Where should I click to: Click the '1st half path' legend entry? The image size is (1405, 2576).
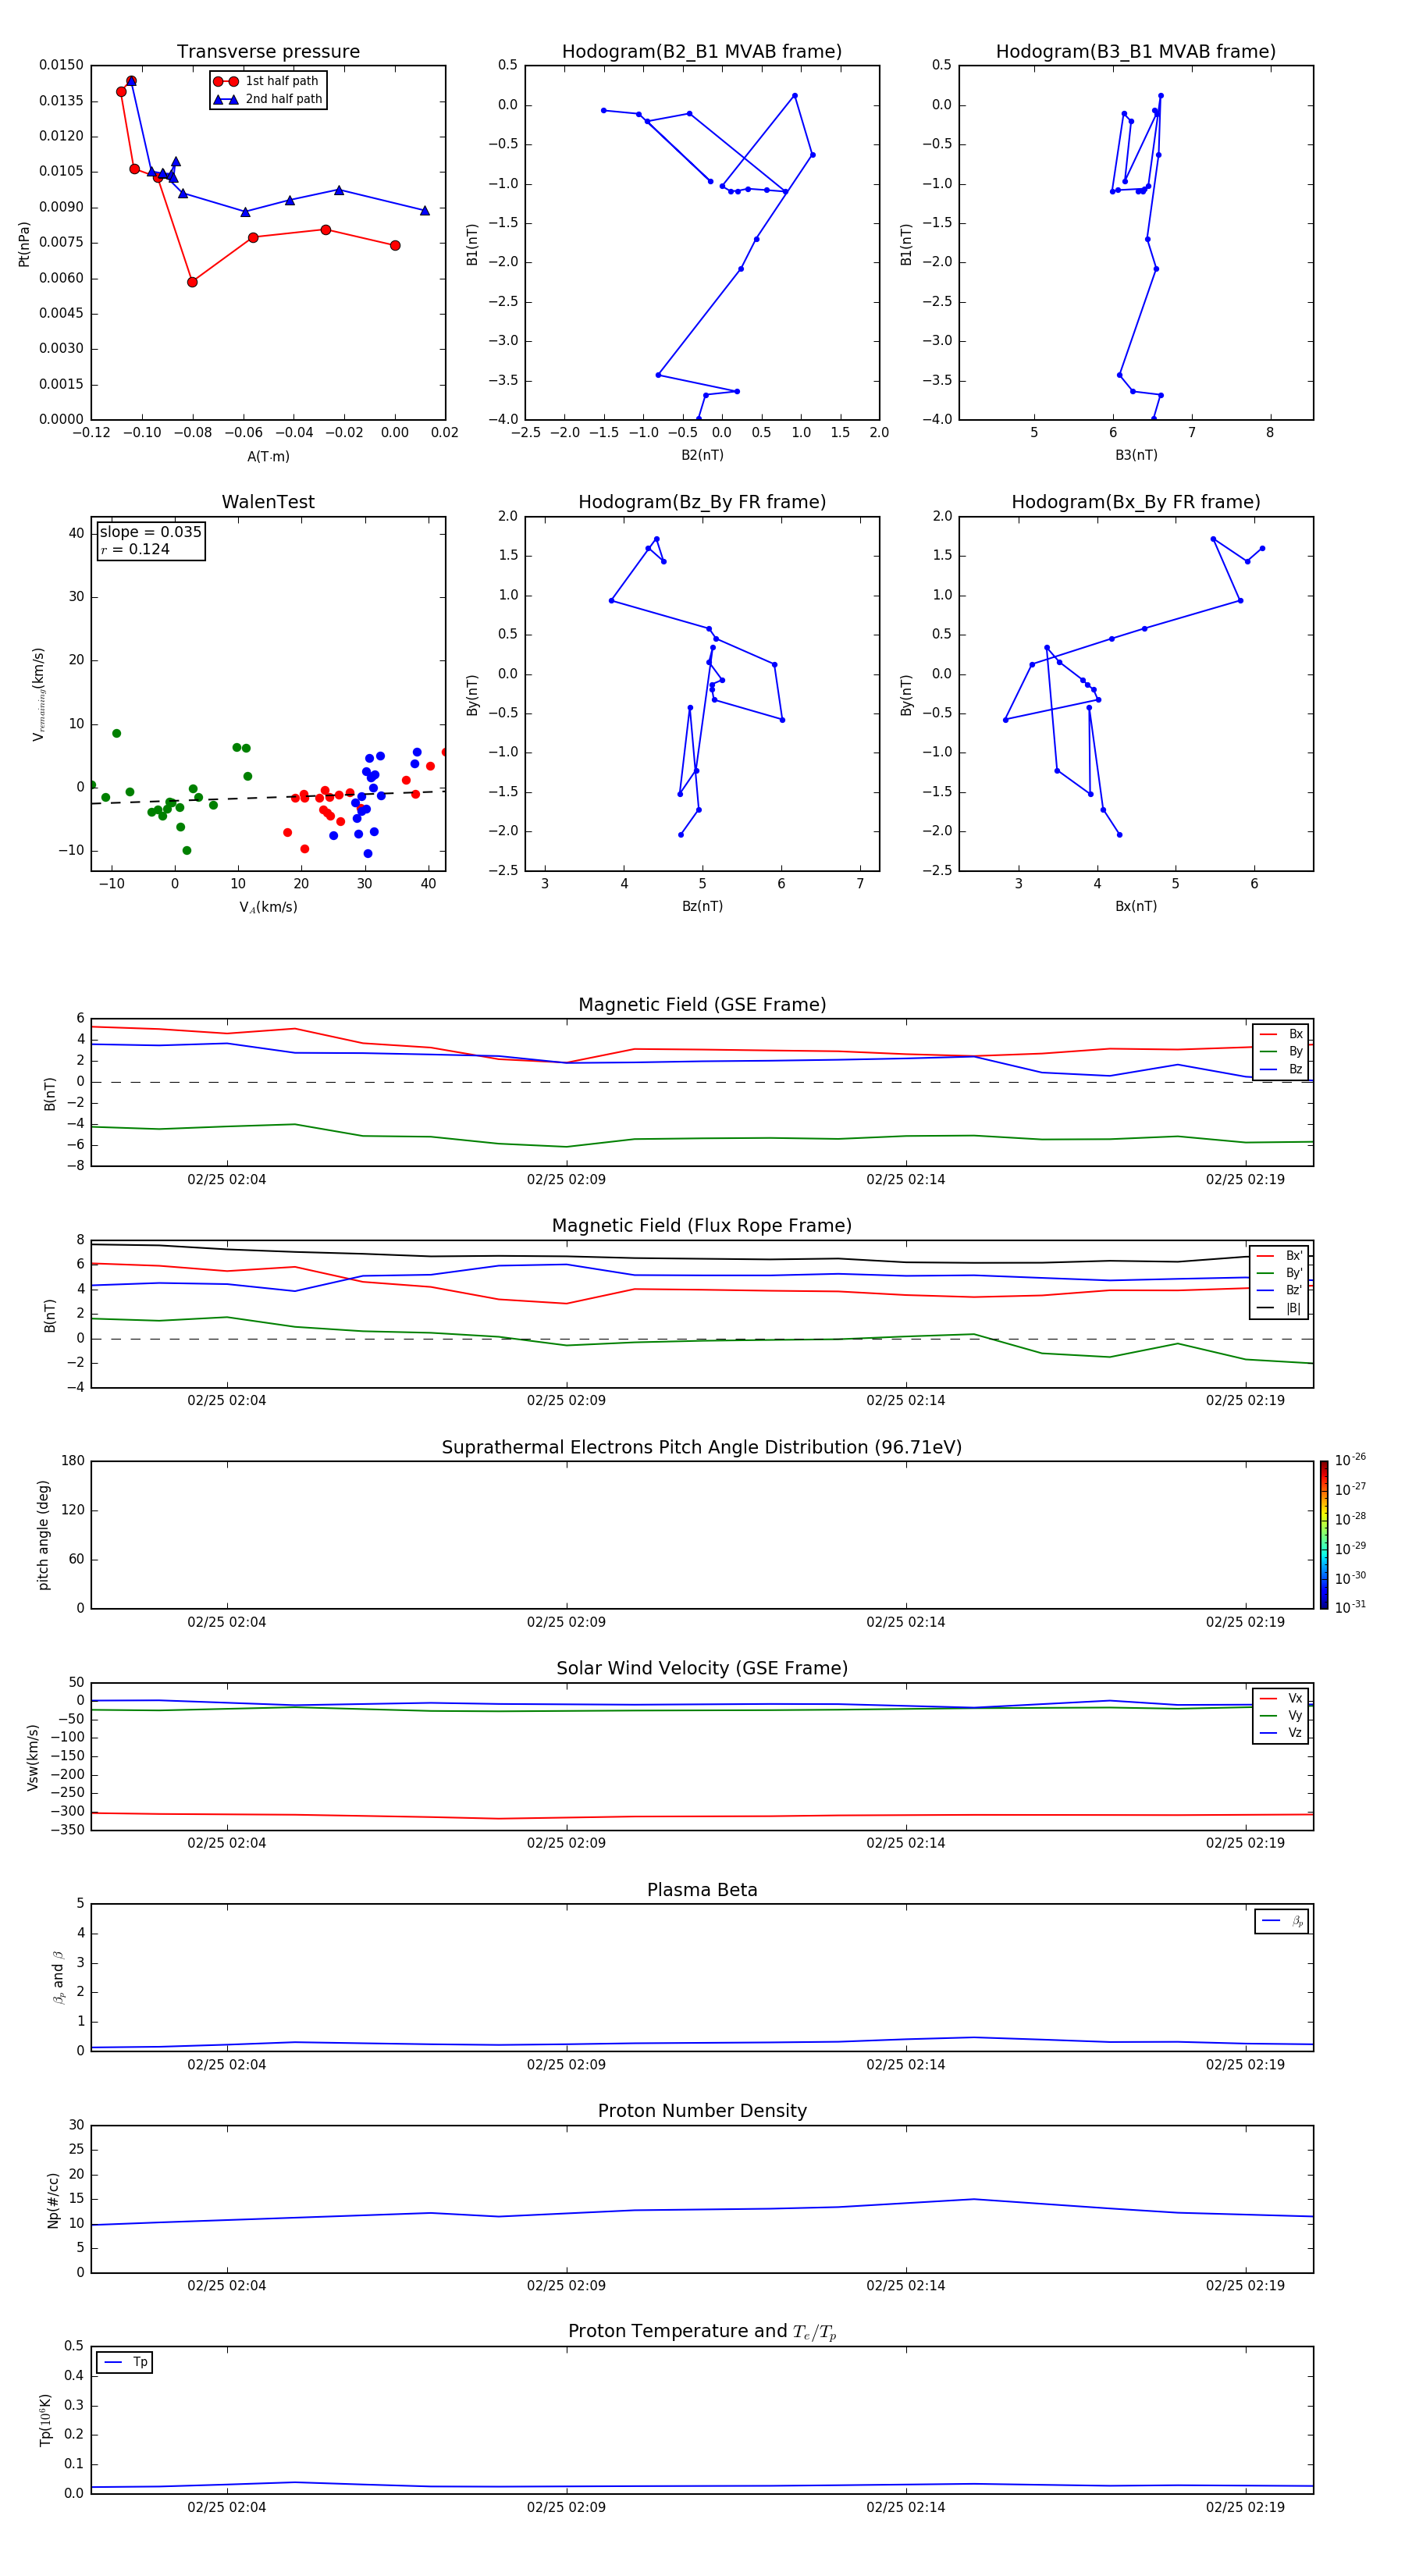coord(267,81)
